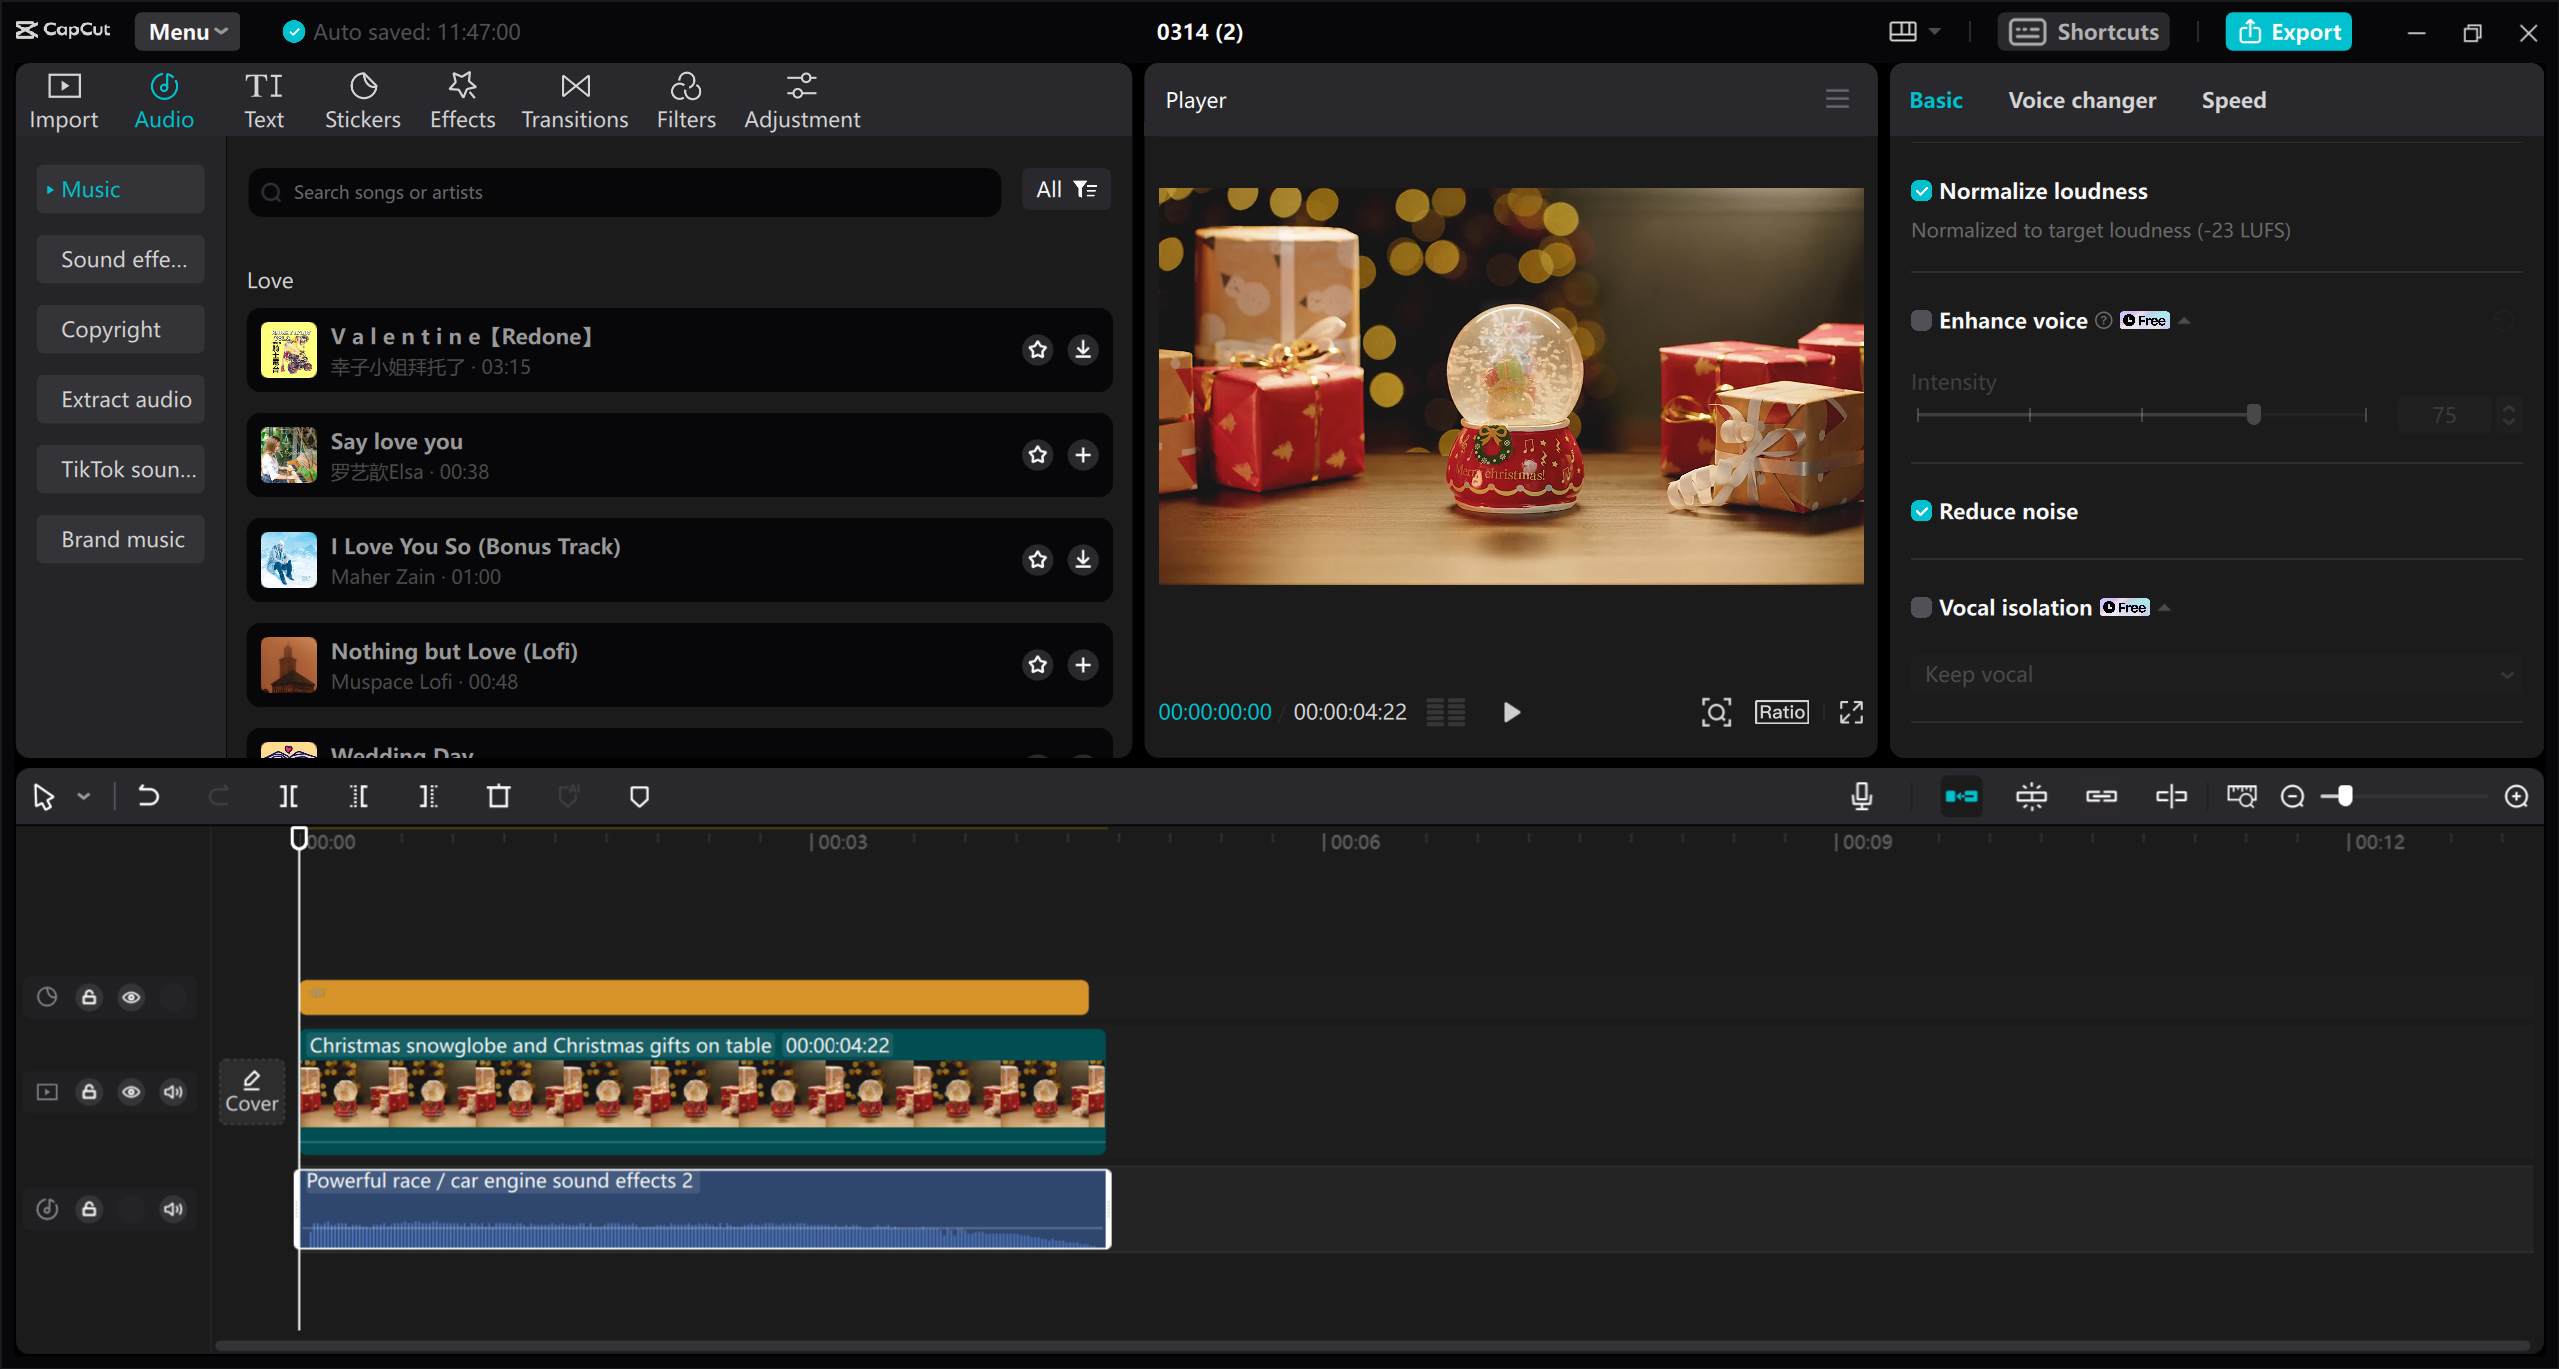
Task: Download the song Valentine Redone
Action: coord(1083,350)
